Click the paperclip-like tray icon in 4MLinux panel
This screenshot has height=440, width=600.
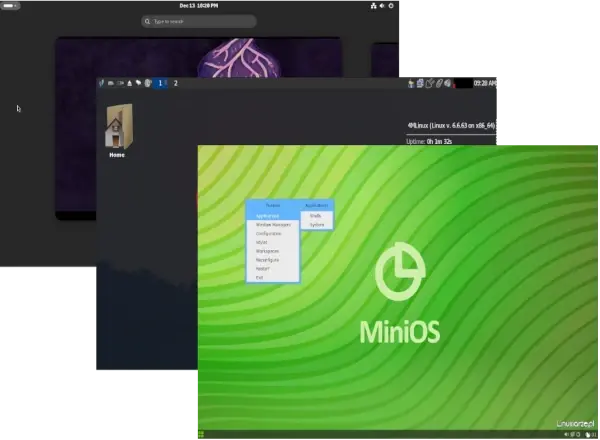439,83
